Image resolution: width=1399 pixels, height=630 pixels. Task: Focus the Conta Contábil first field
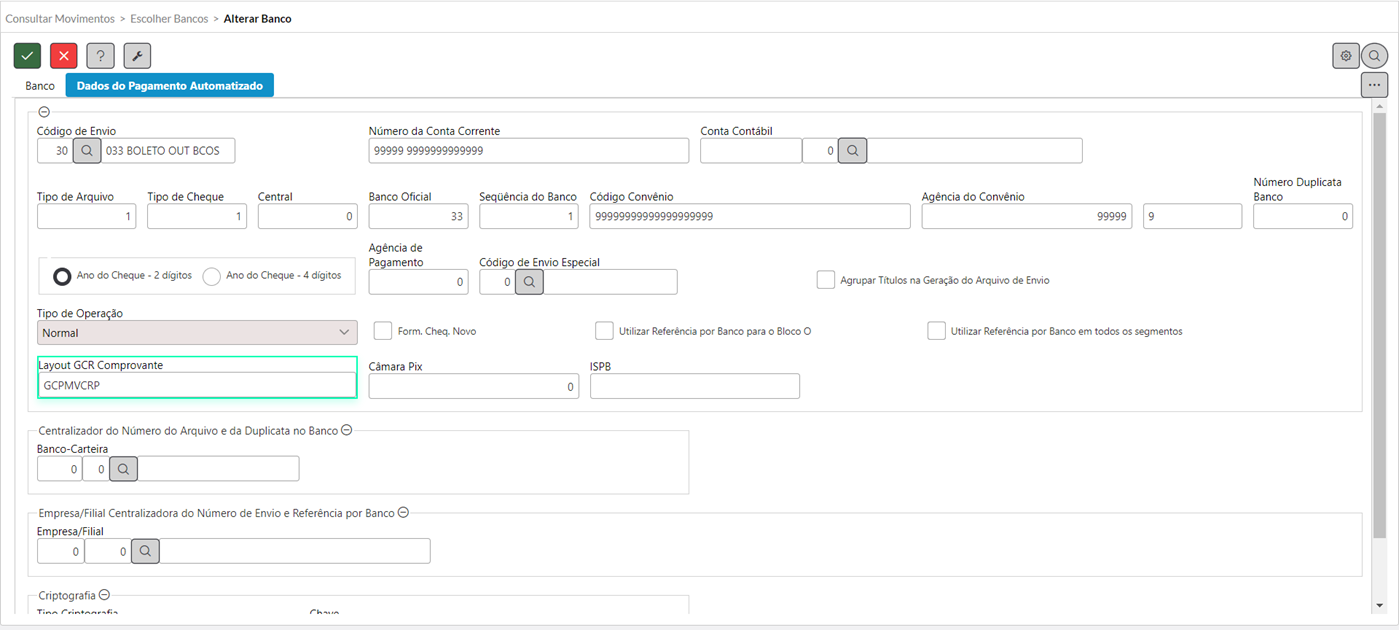(751, 150)
